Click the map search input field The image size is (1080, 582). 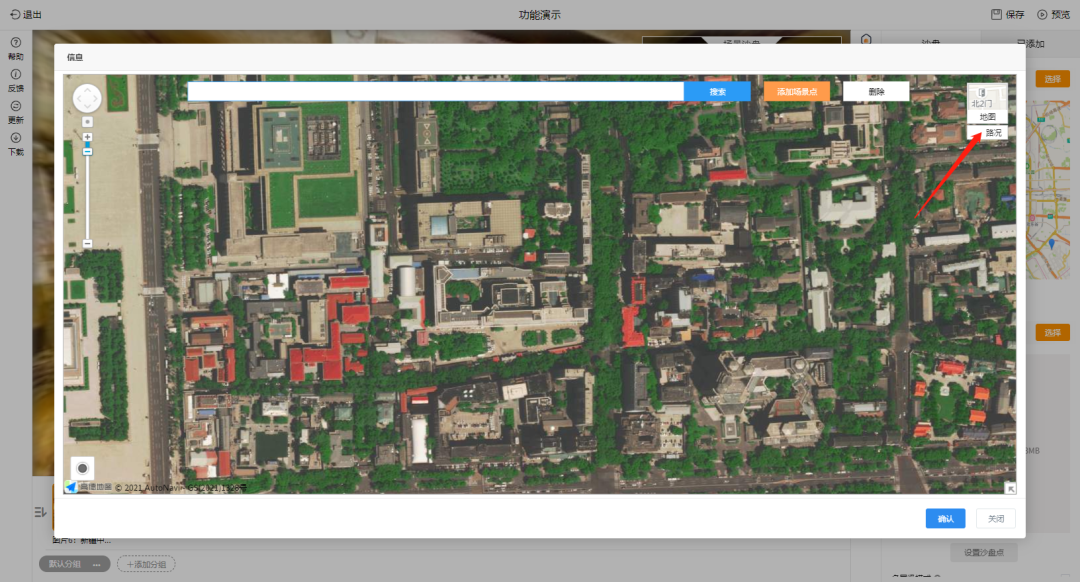pyautogui.click(x=435, y=92)
